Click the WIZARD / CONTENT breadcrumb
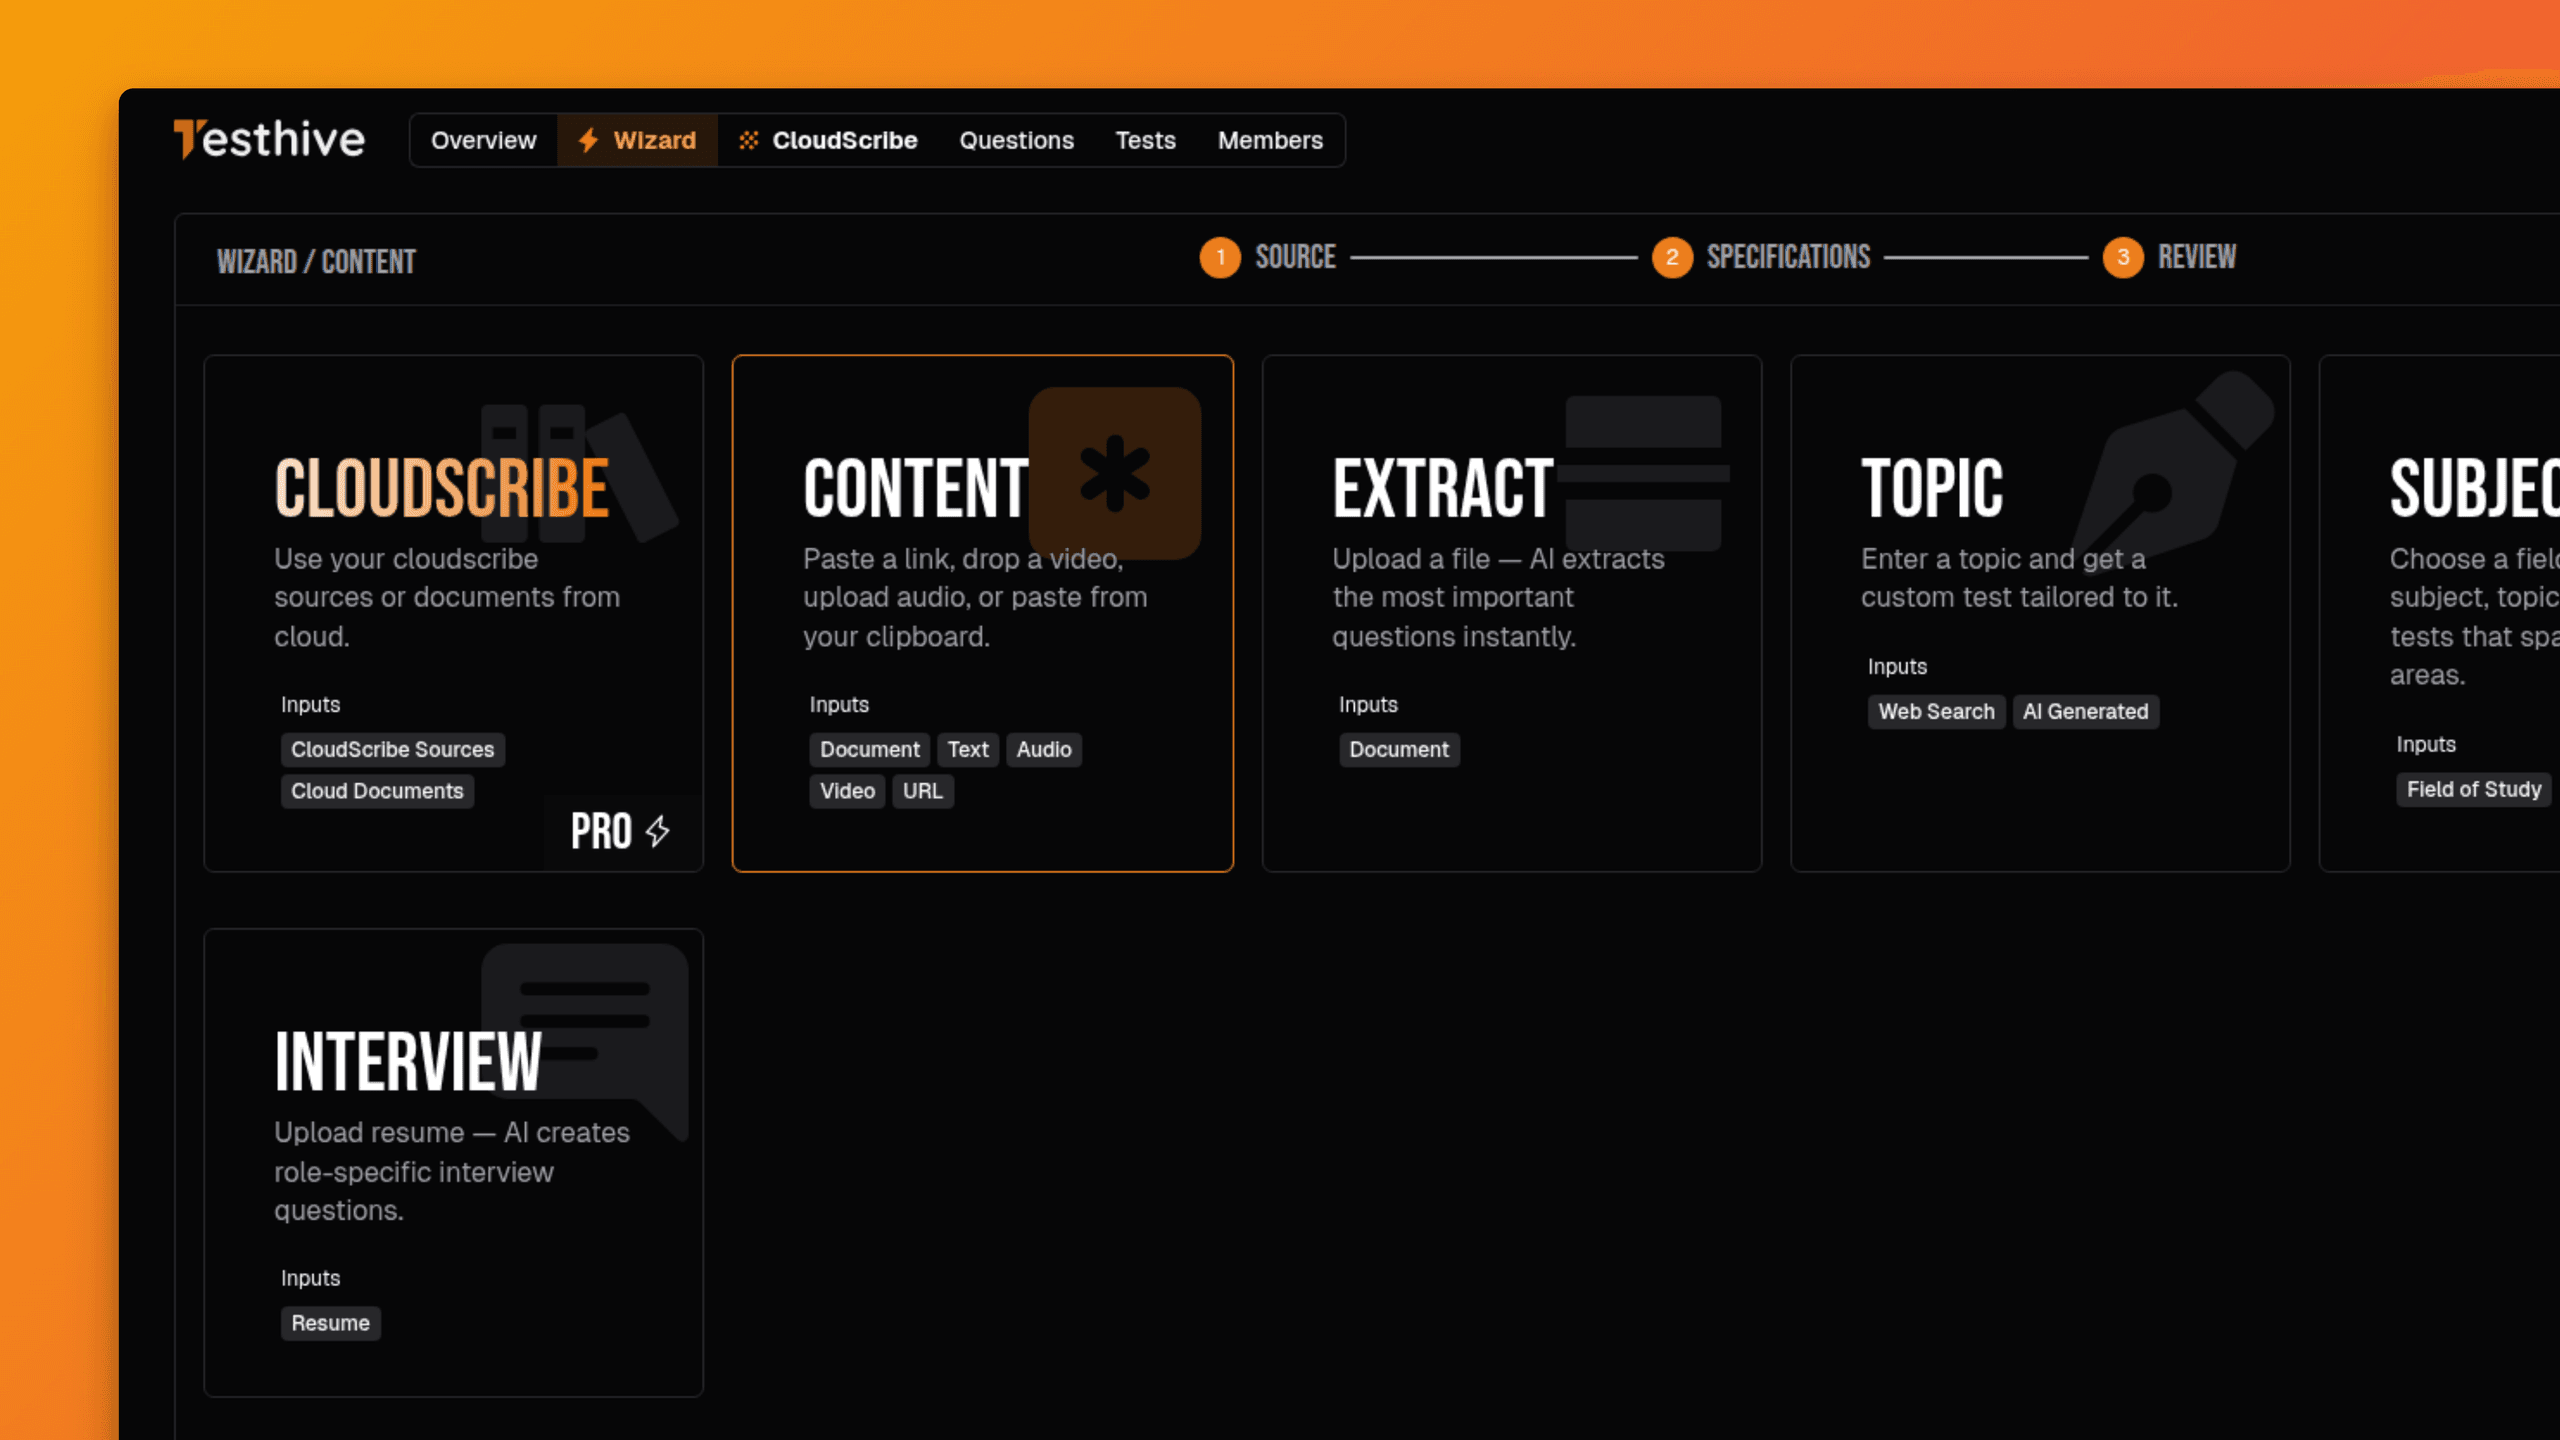The image size is (2560, 1440). coord(316,262)
